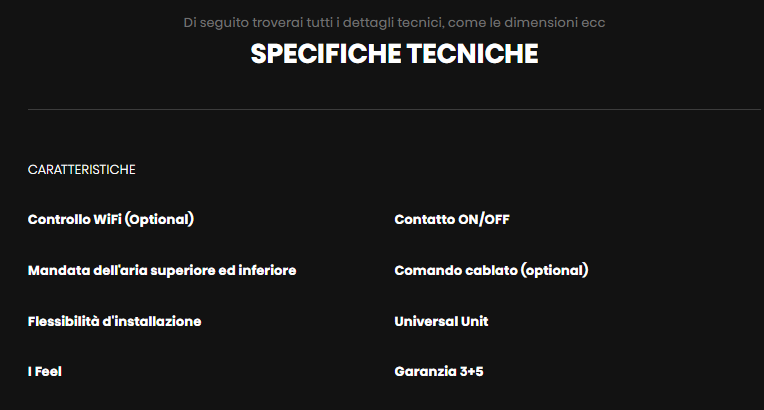
Task: Click the 'ON/OFF' text in Contatto
Action: pos(483,219)
